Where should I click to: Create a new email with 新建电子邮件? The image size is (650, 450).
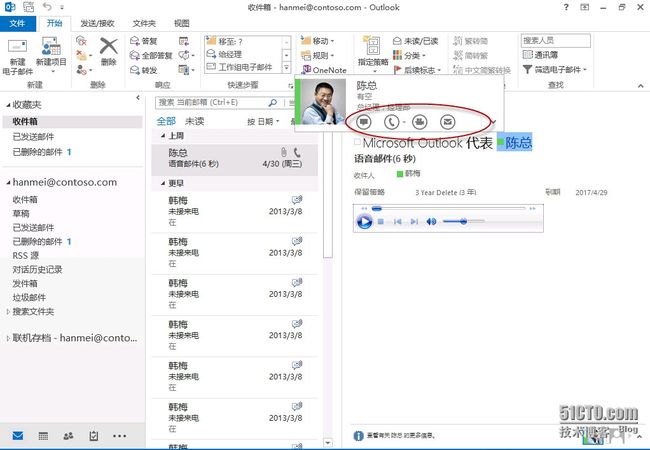click(17, 57)
